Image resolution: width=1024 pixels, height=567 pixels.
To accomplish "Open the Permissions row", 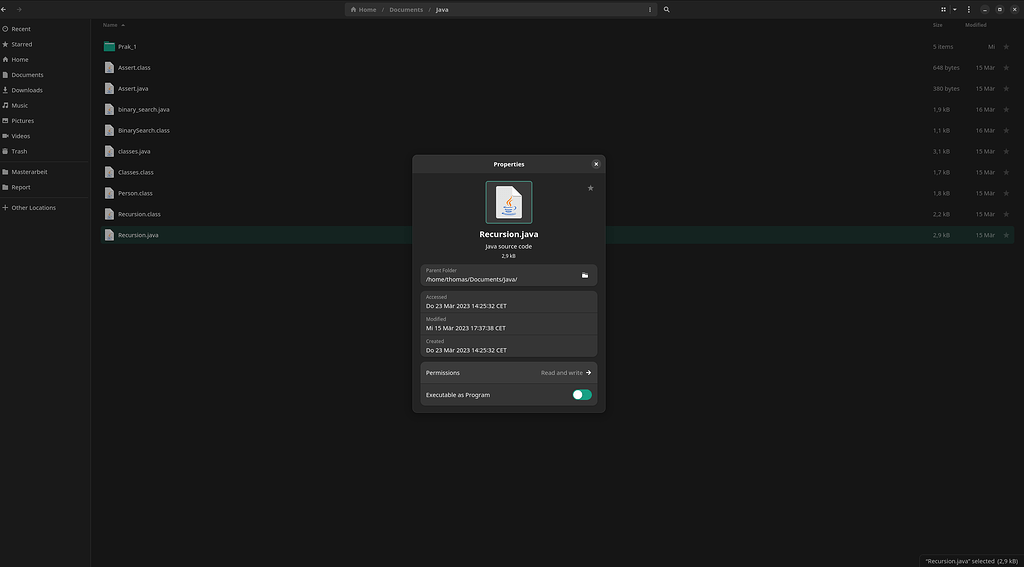I will click(508, 373).
